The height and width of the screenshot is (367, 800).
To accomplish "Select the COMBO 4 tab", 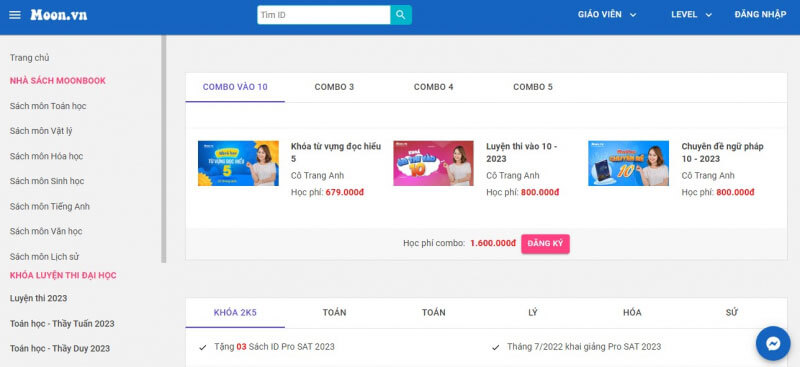I will (x=434, y=87).
